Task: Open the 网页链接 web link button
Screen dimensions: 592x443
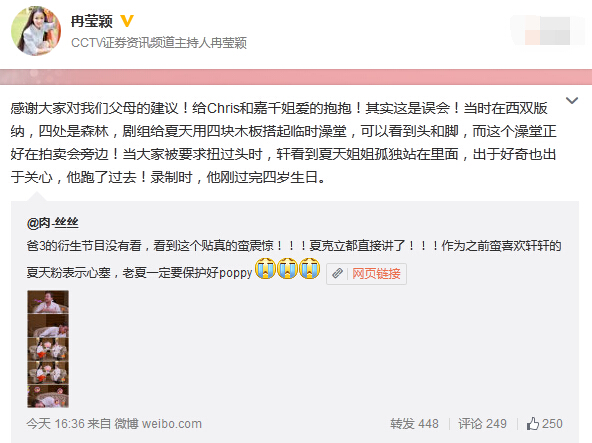Action: (x=376, y=273)
